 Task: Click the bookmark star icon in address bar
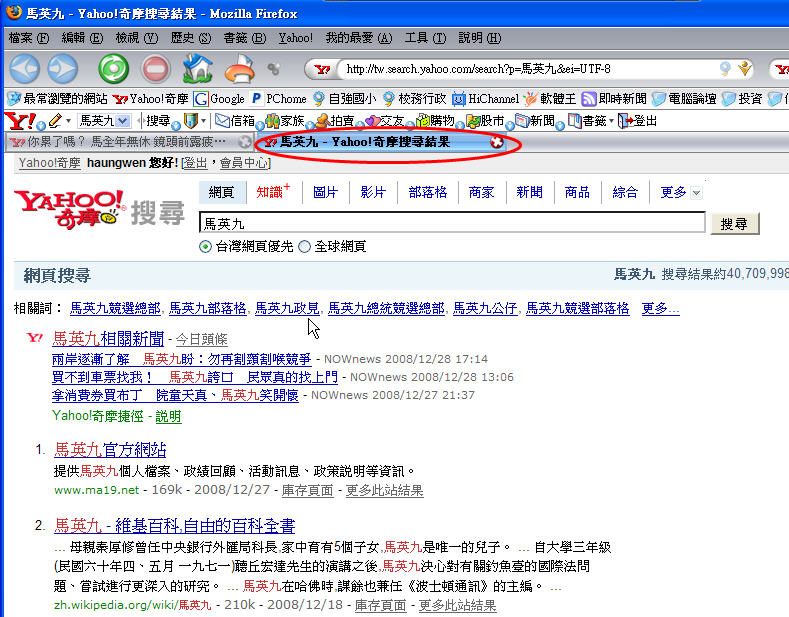[745, 68]
